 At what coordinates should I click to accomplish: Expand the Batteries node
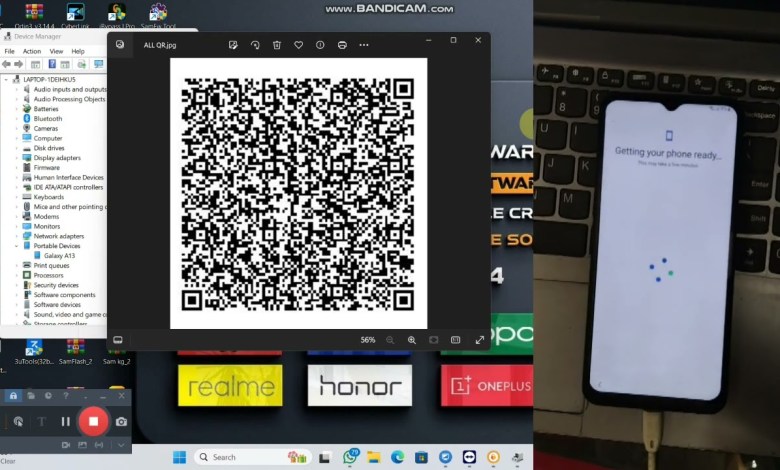pyautogui.click(x=16, y=108)
